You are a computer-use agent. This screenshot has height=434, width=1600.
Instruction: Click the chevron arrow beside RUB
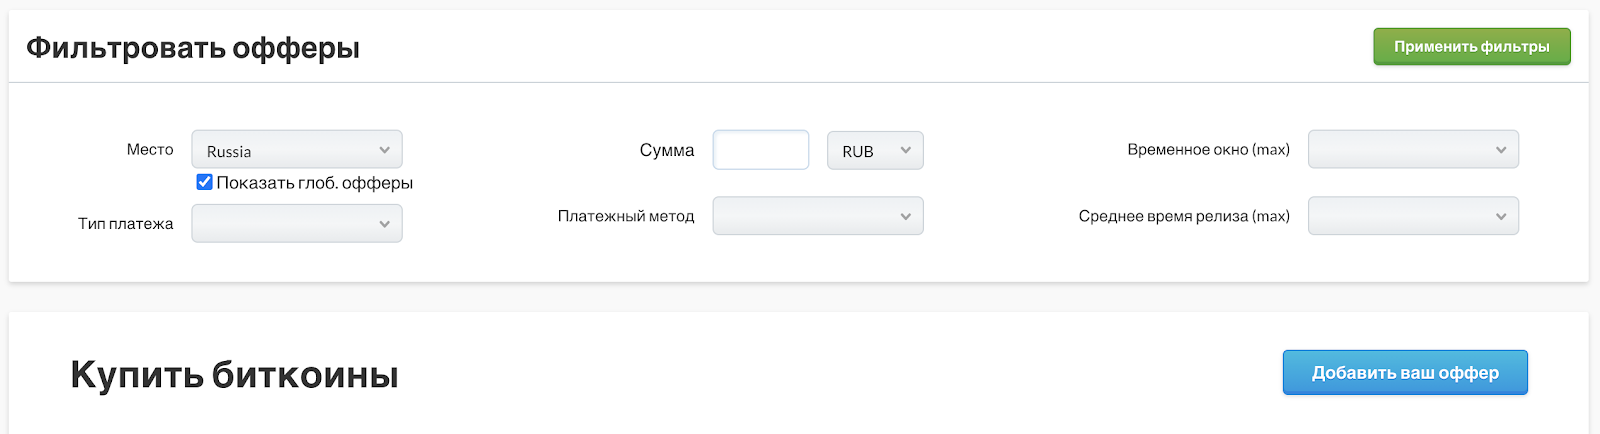coord(905,150)
